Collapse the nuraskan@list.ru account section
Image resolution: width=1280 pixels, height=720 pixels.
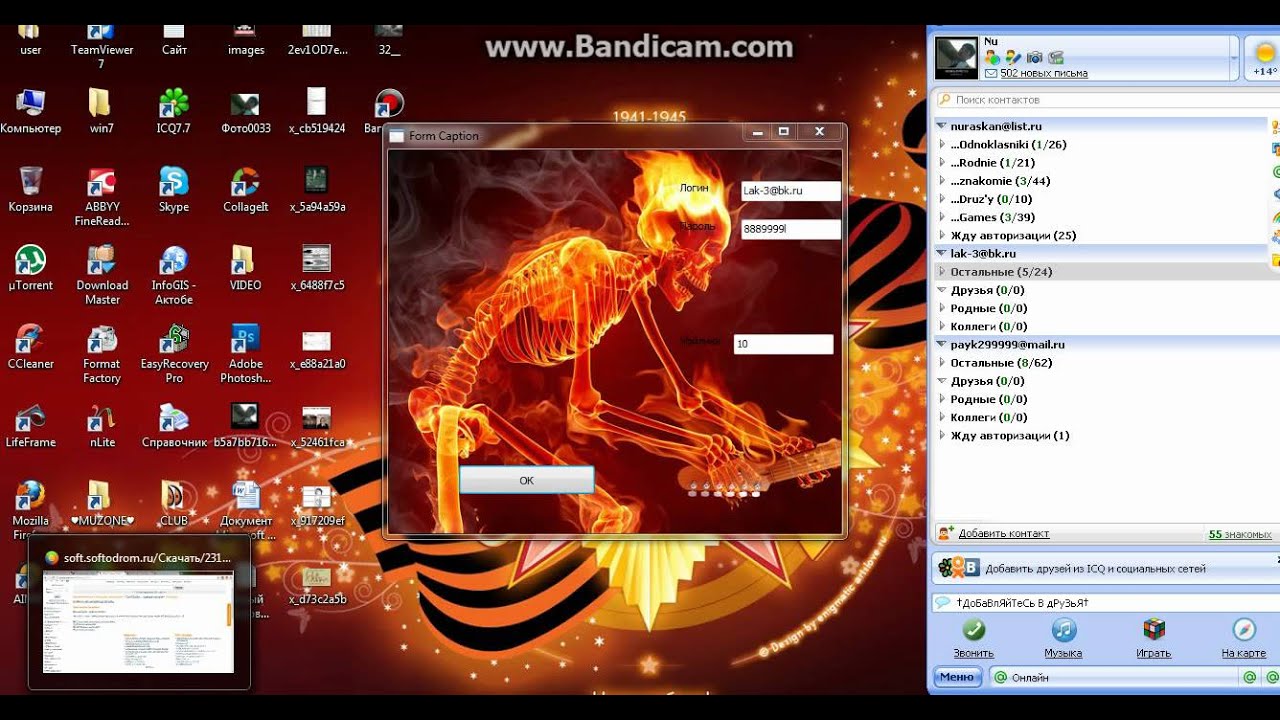point(941,126)
